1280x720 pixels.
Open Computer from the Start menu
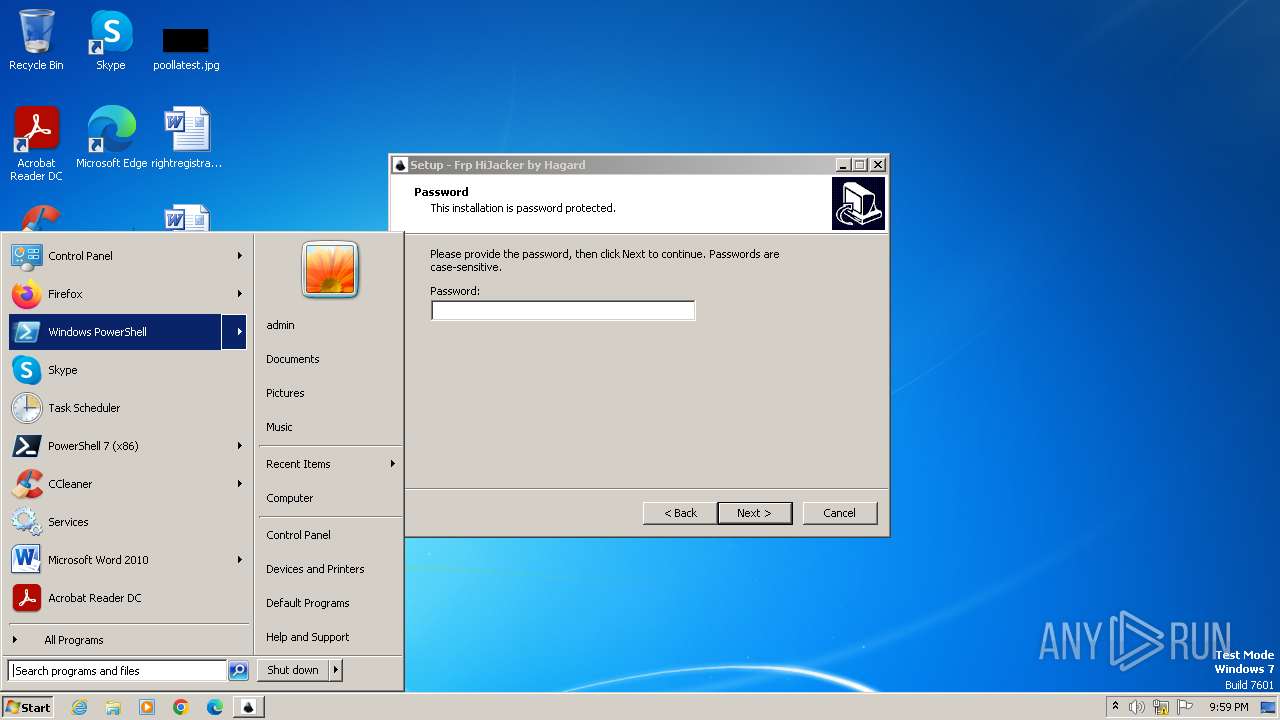point(330,498)
